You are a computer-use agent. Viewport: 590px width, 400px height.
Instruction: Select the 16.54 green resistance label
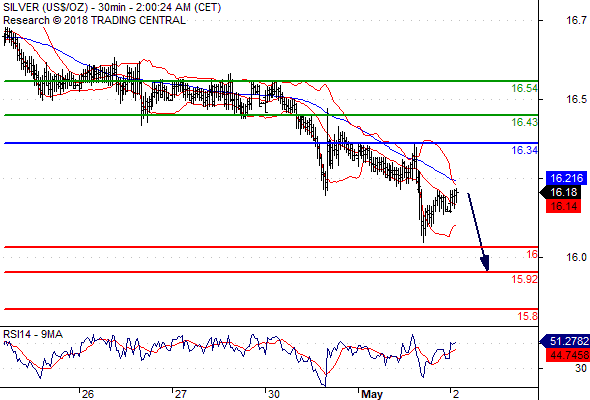[524, 88]
